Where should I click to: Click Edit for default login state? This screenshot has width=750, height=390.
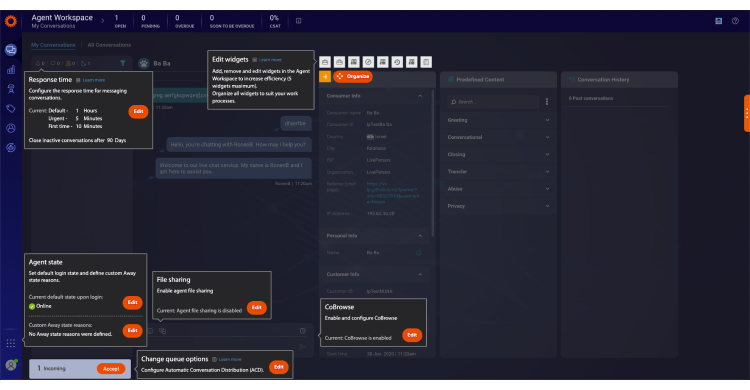coord(132,302)
